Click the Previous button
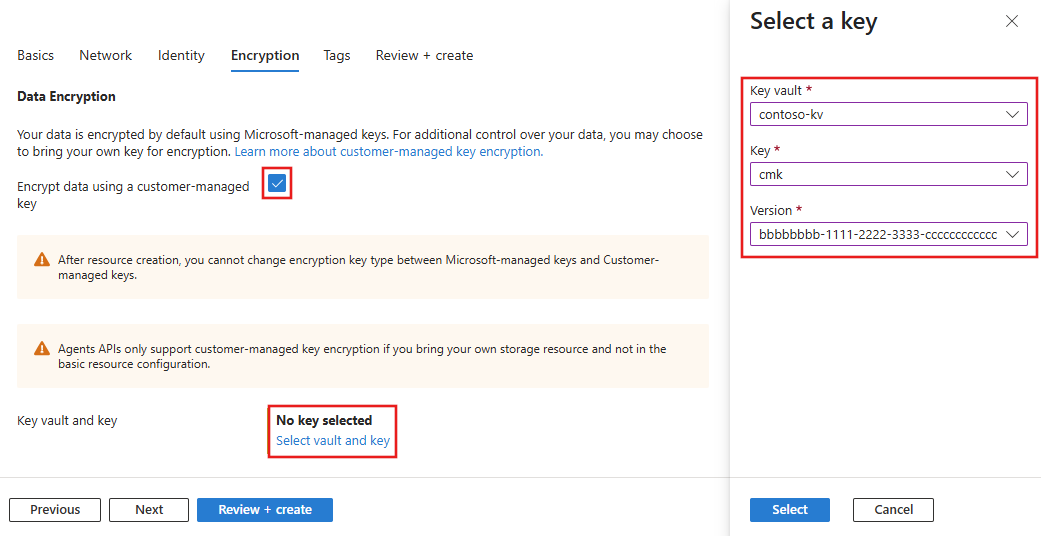 pyautogui.click(x=55, y=510)
